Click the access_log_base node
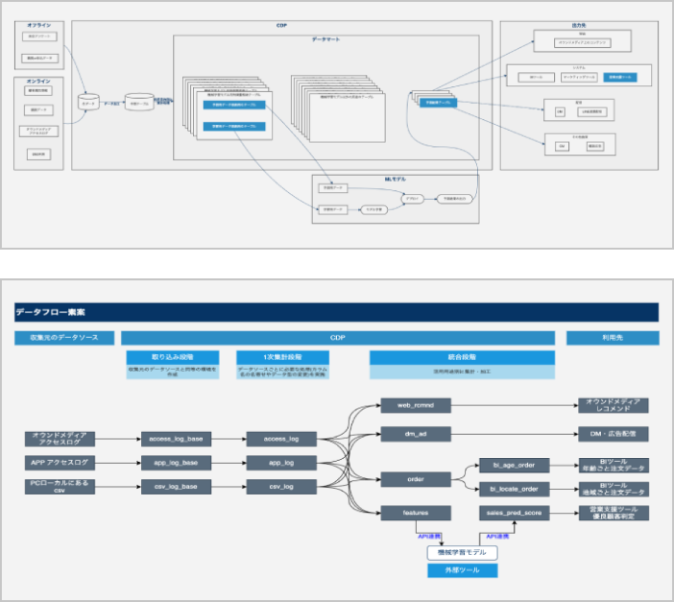Image resolution: width=674 pixels, height=602 pixels. click(175, 438)
